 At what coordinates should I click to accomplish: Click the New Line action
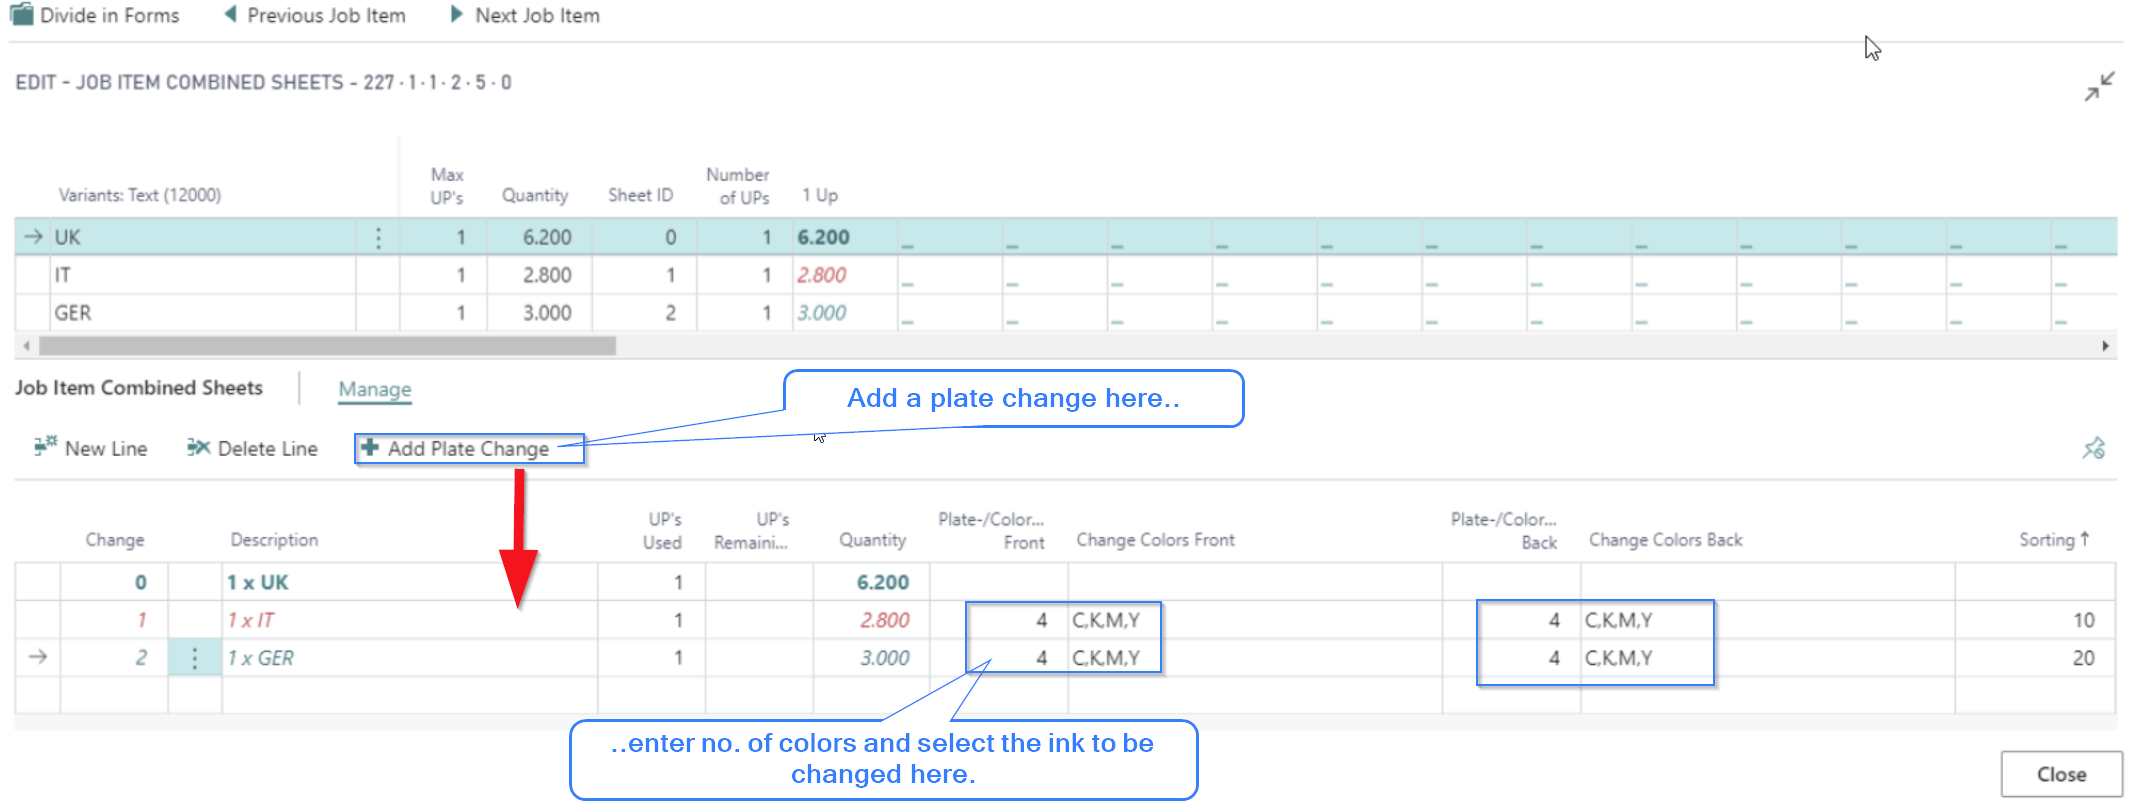point(91,448)
